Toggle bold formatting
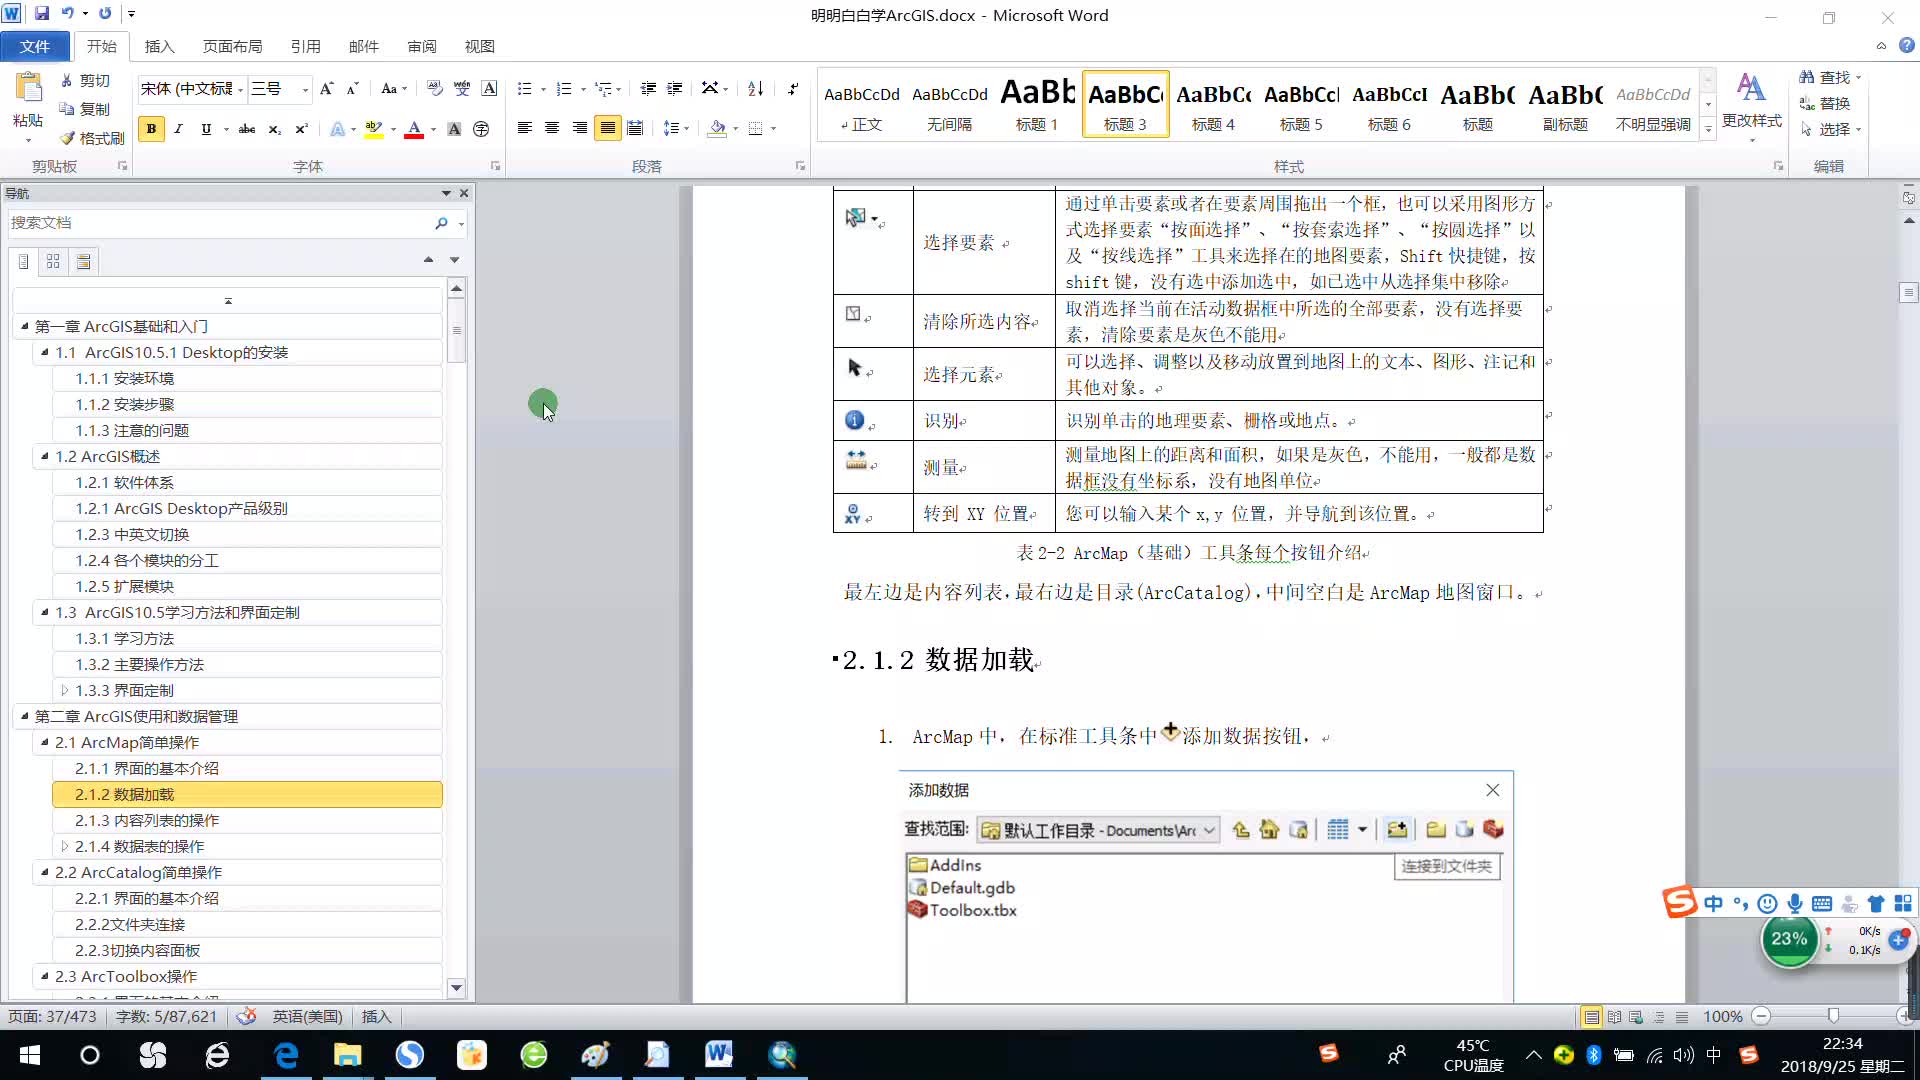The width and height of the screenshot is (1920, 1080). click(151, 129)
